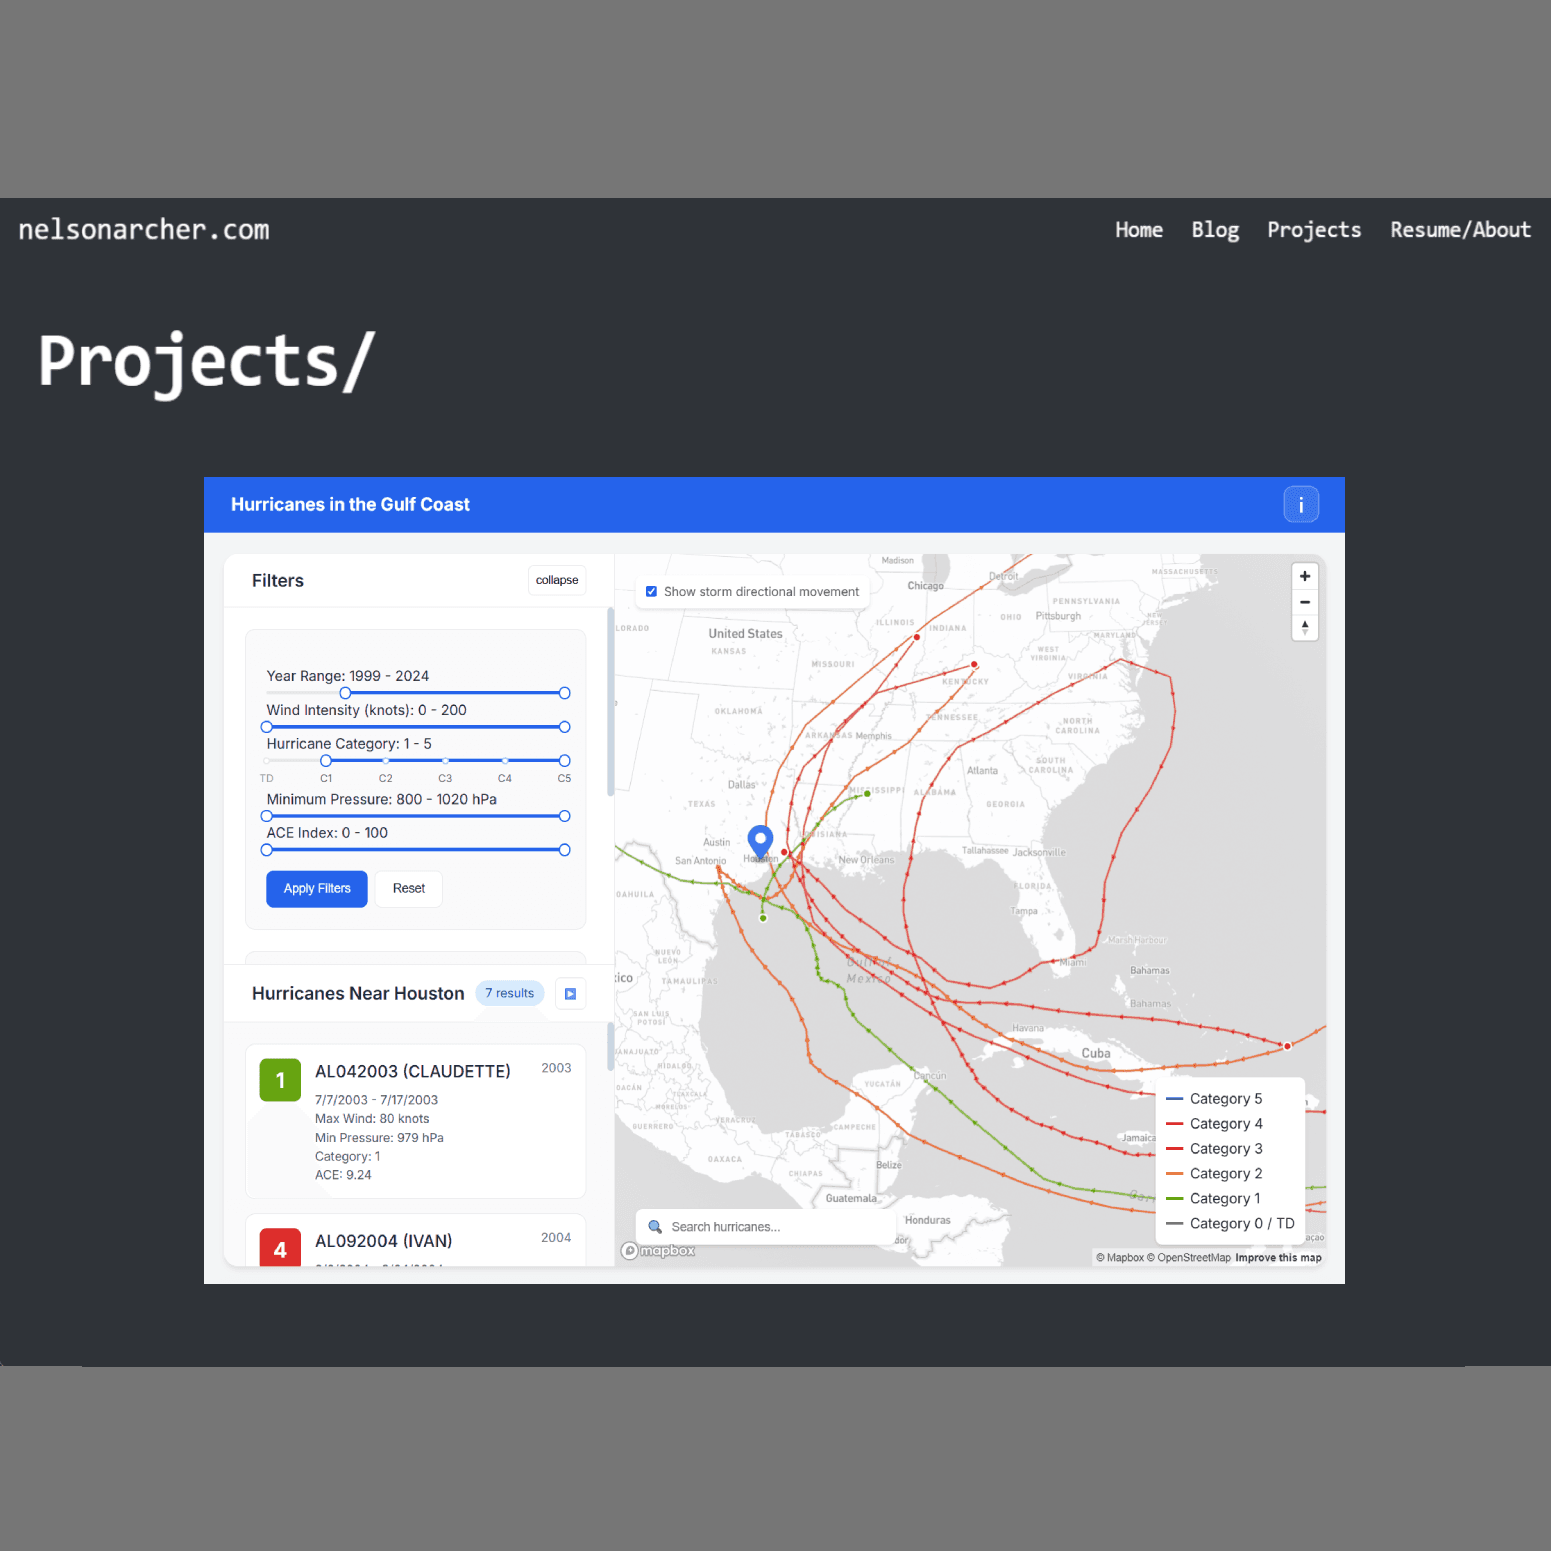
Task: Click Ivan's red category 4 badge
Action: 279,1248
